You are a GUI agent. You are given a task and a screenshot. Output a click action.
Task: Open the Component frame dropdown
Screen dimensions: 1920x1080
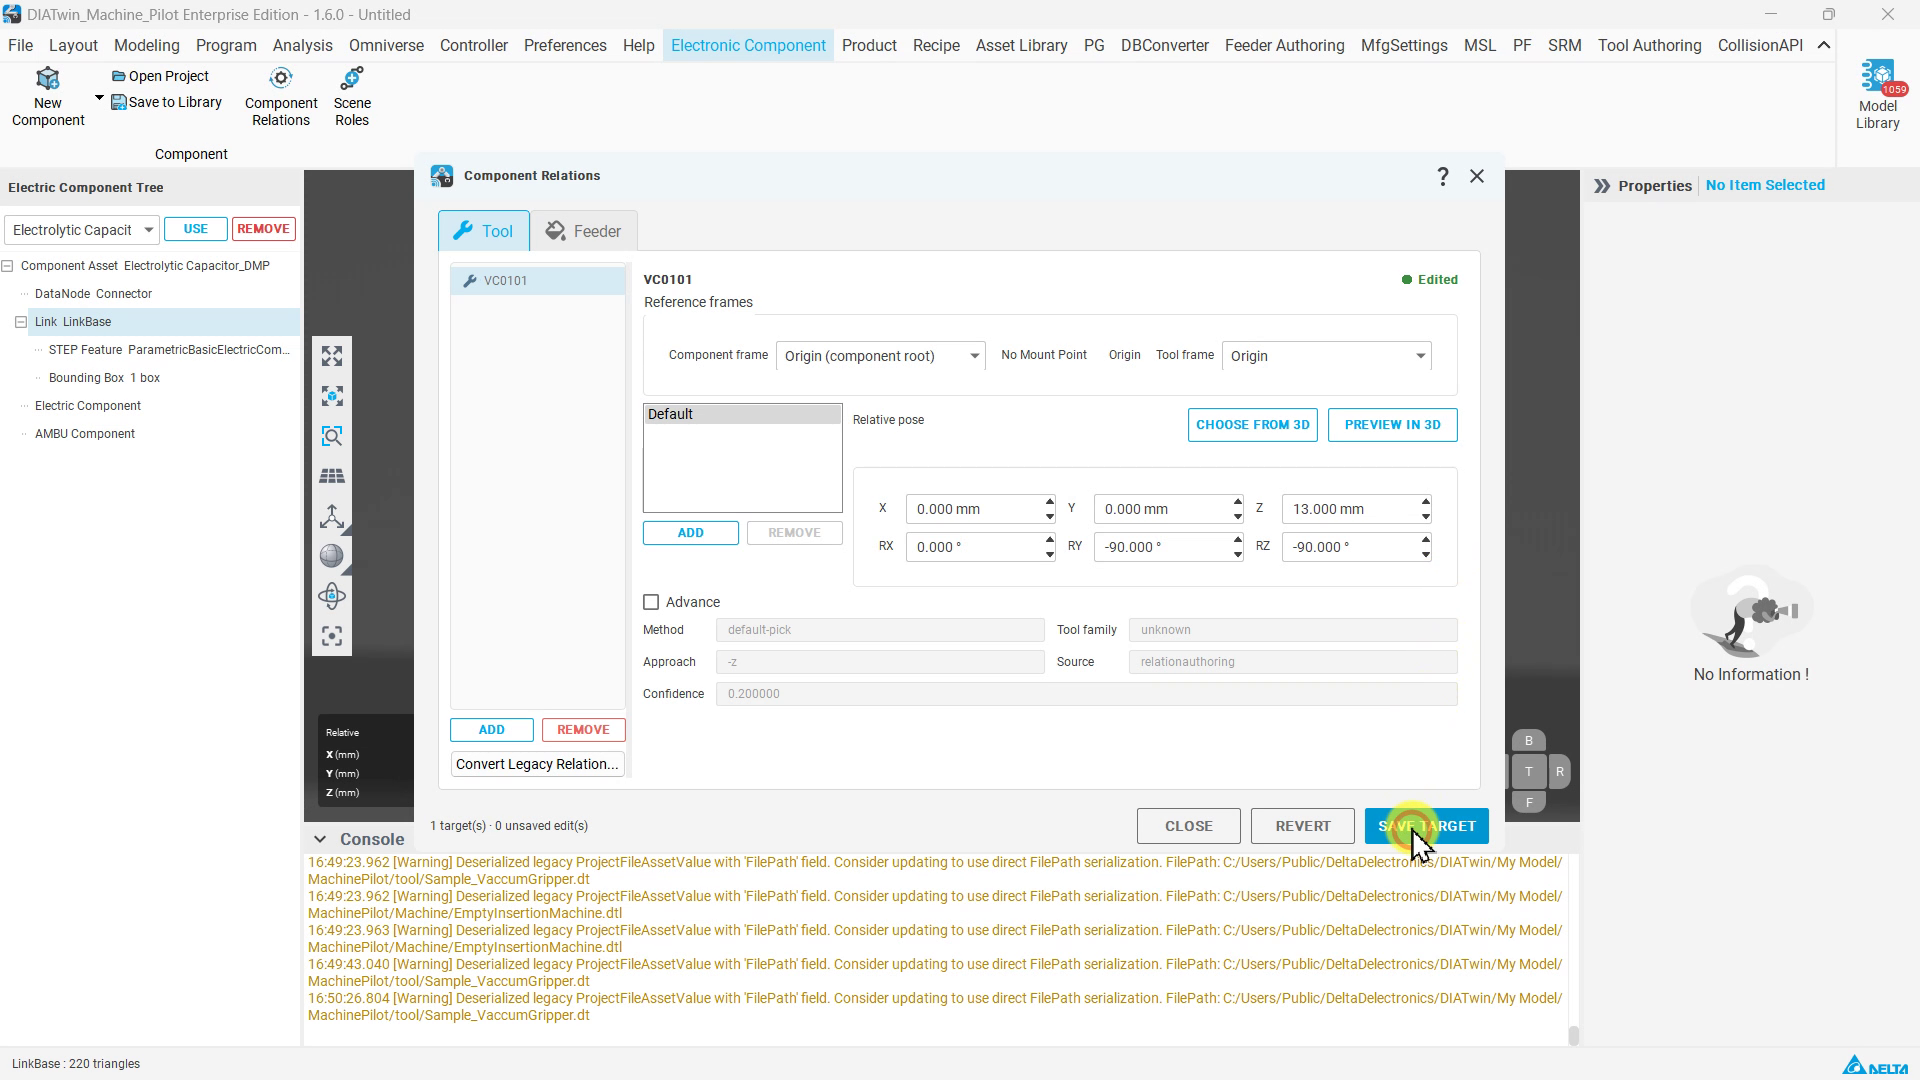[x=880, y=356]
